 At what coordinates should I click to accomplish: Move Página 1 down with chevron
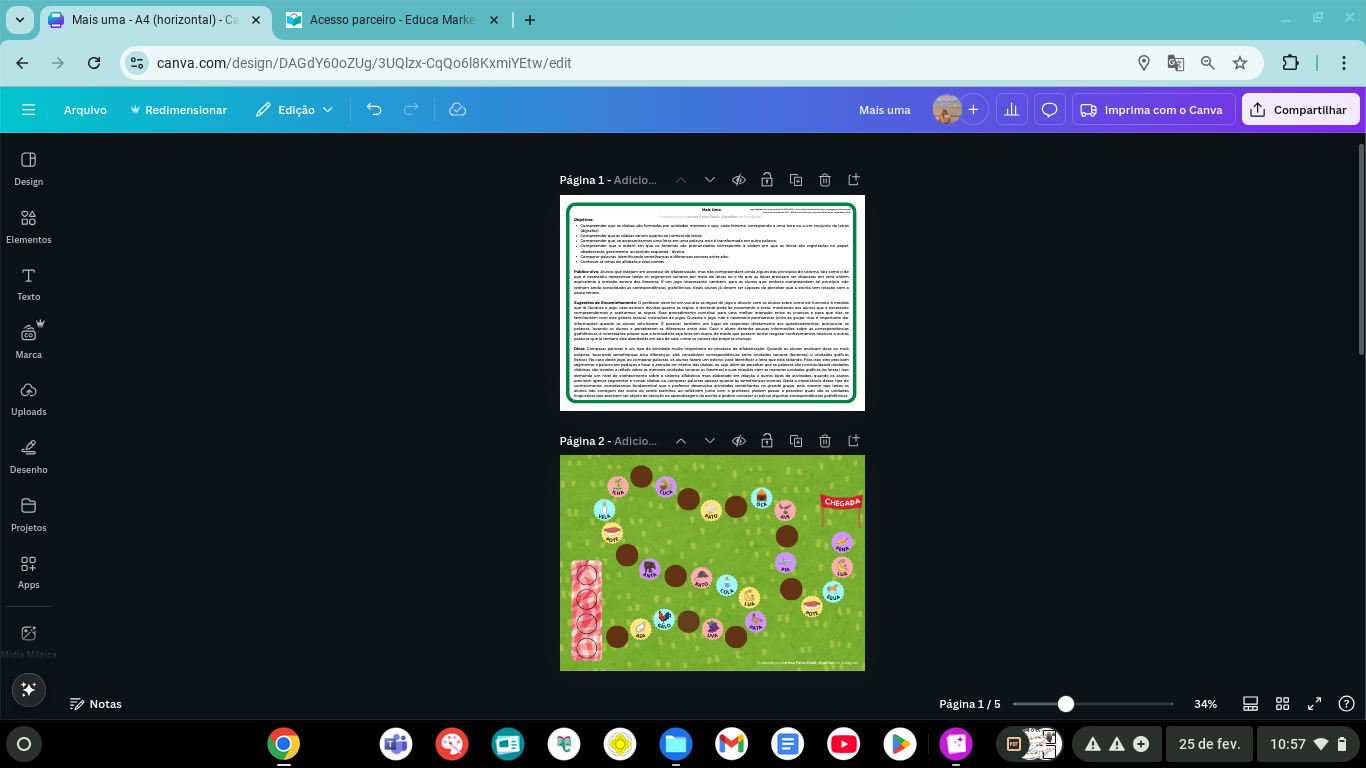pyautogui.click(x=710, y=180)
